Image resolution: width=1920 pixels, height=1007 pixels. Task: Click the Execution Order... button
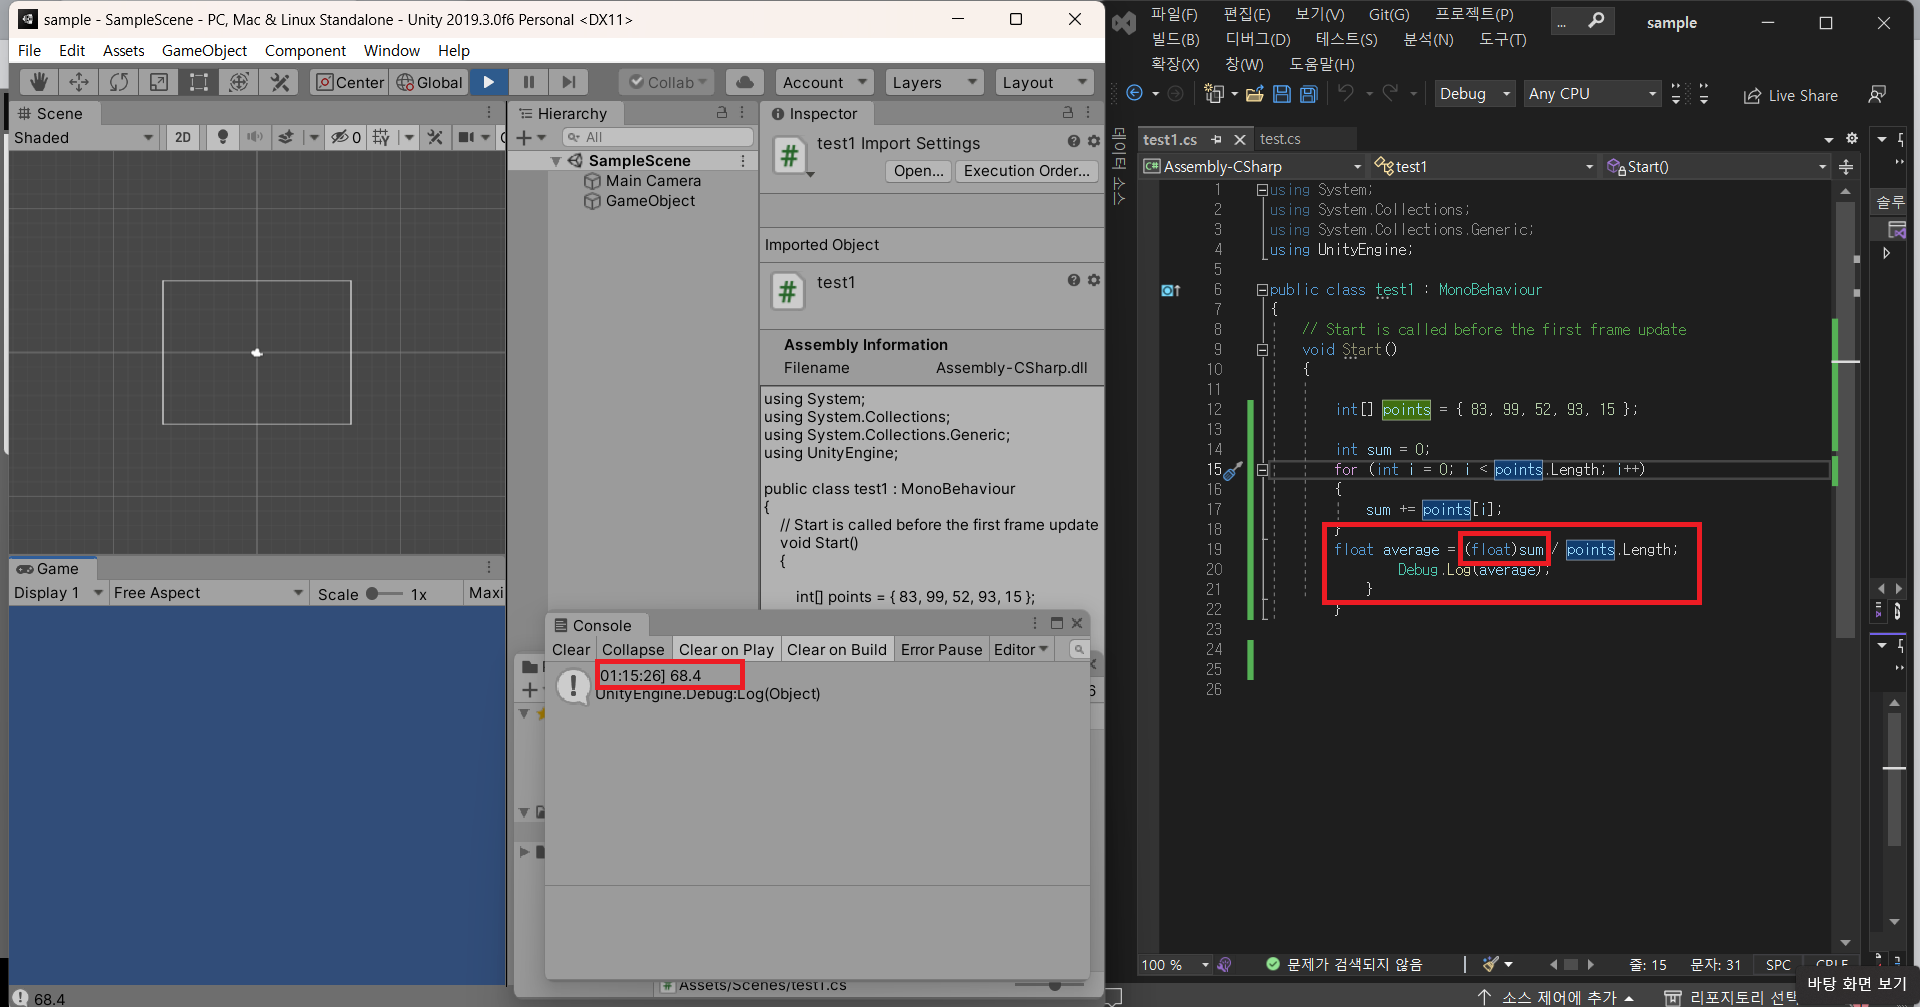[x=1026, y=171]
